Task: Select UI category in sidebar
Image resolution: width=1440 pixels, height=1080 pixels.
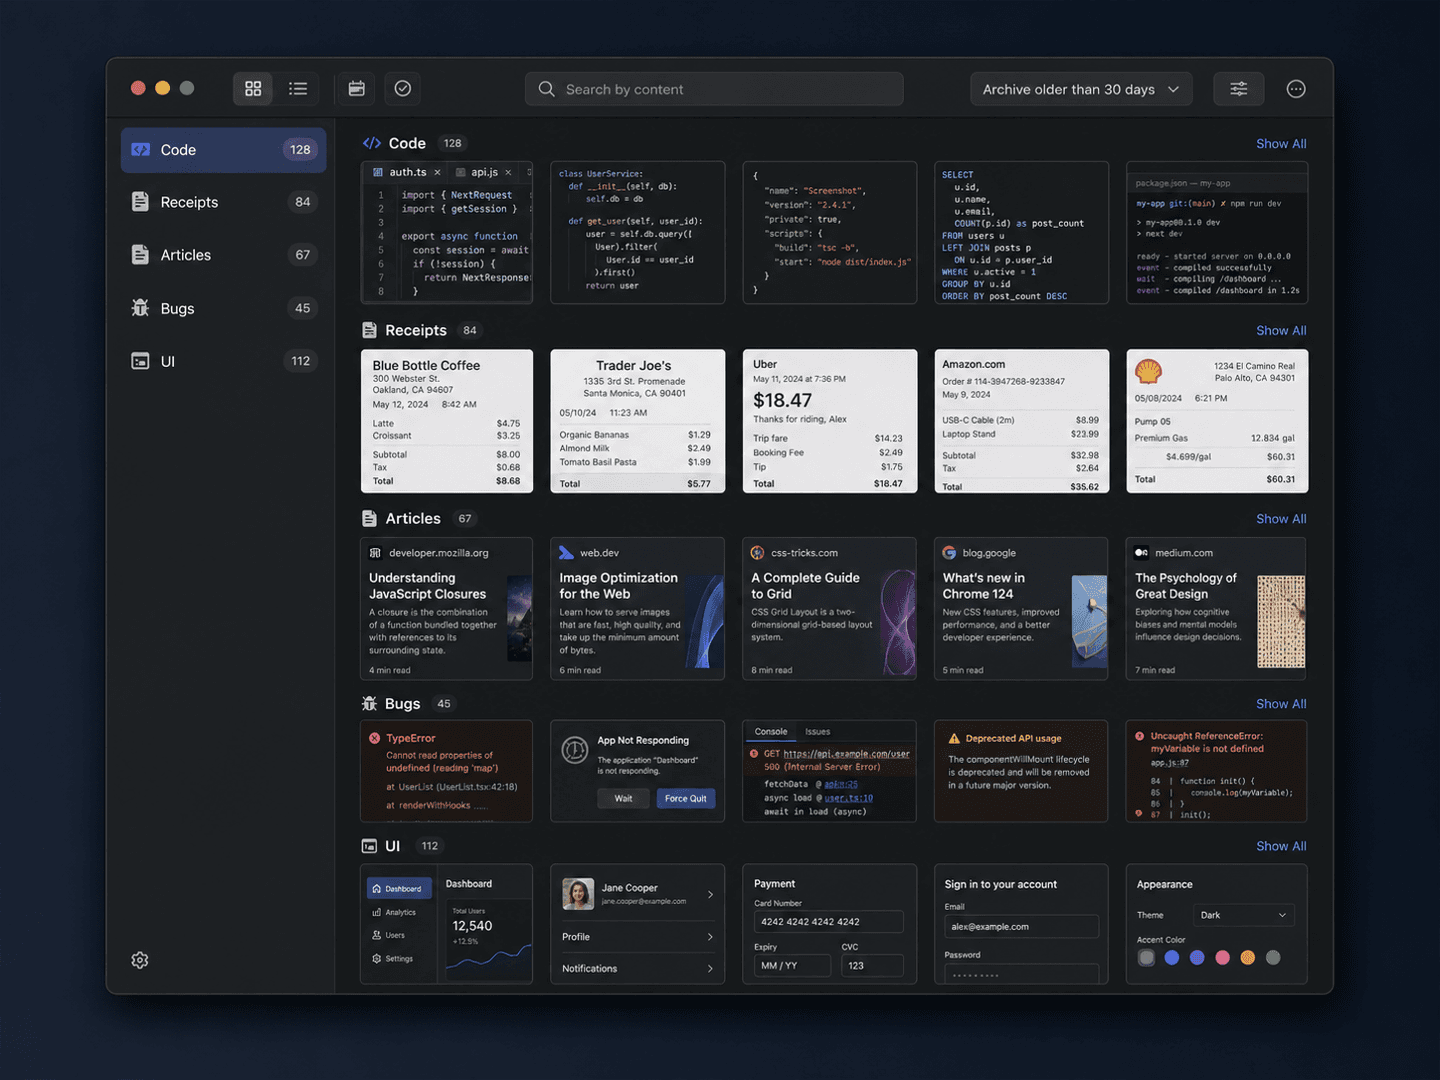Action: pos(223,361)
